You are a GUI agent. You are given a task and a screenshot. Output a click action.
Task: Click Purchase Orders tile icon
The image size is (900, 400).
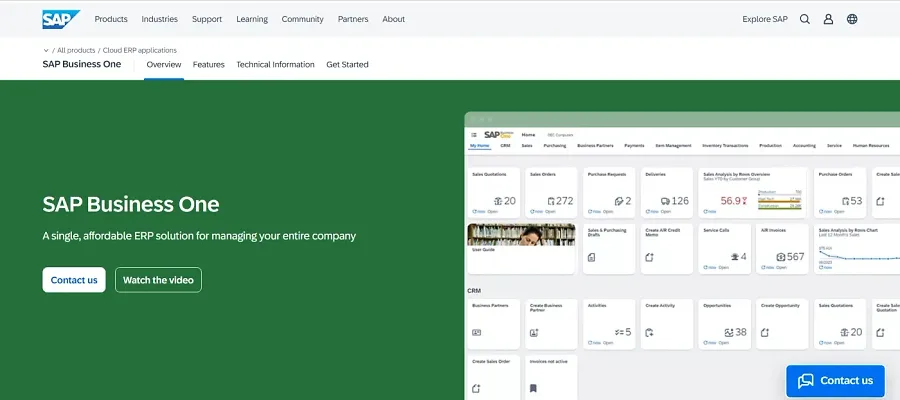pos(845,201)
